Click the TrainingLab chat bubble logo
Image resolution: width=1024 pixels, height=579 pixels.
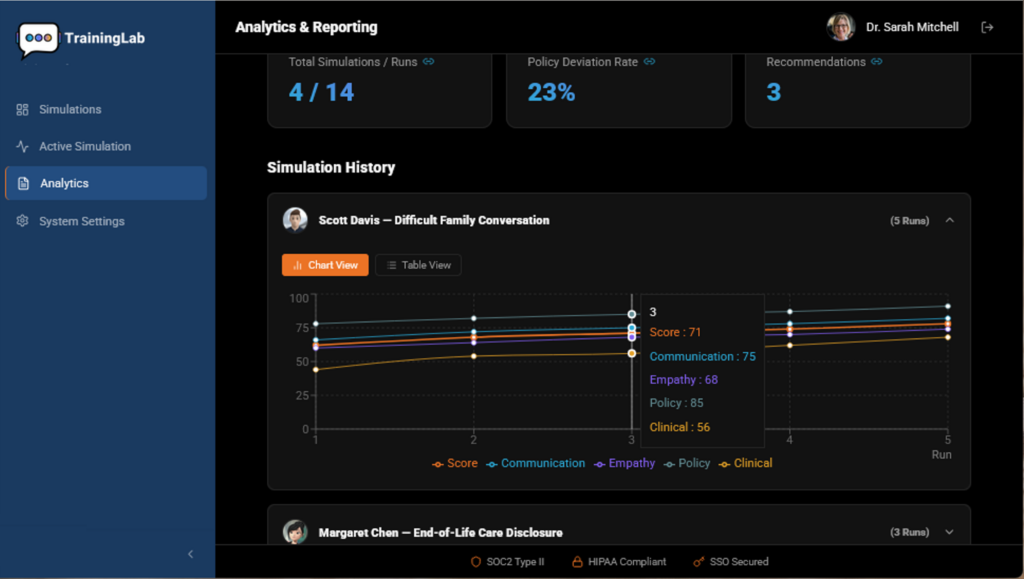pos(38,39)
